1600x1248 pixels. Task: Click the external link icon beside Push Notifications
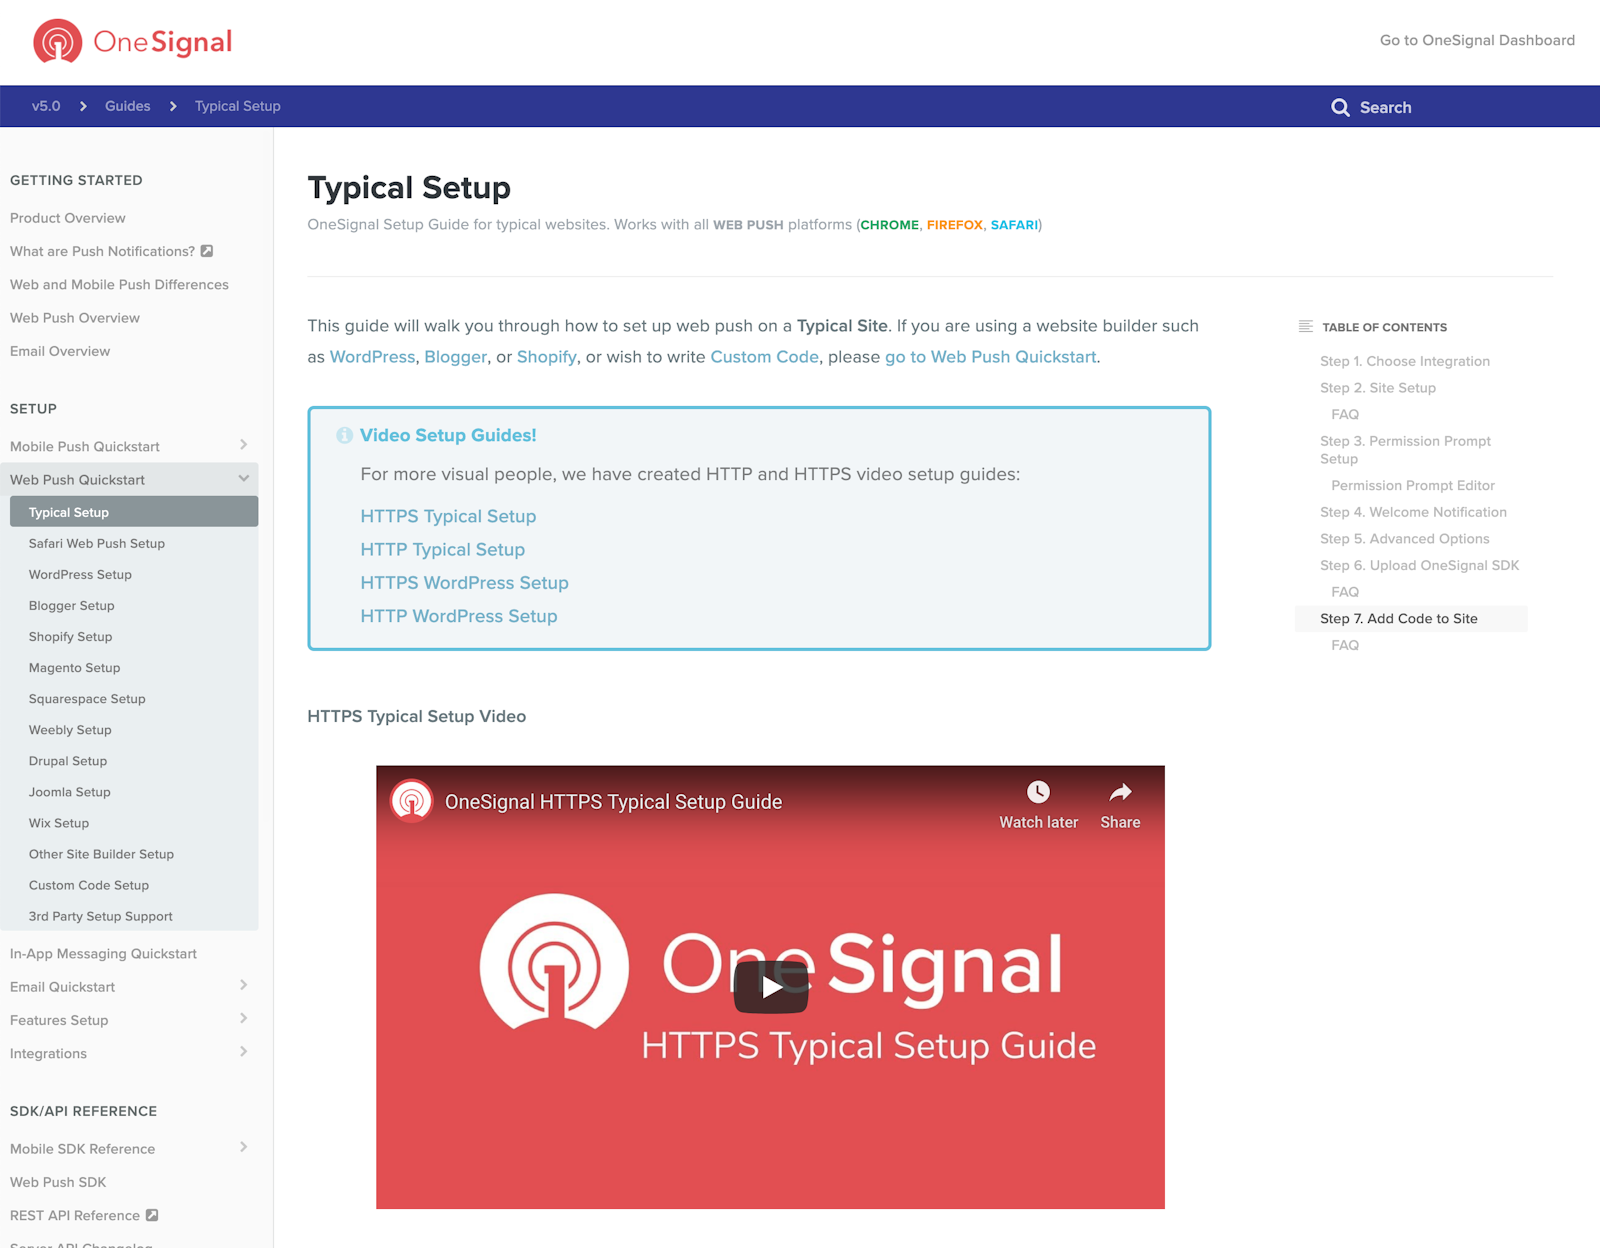click(207, 251)
